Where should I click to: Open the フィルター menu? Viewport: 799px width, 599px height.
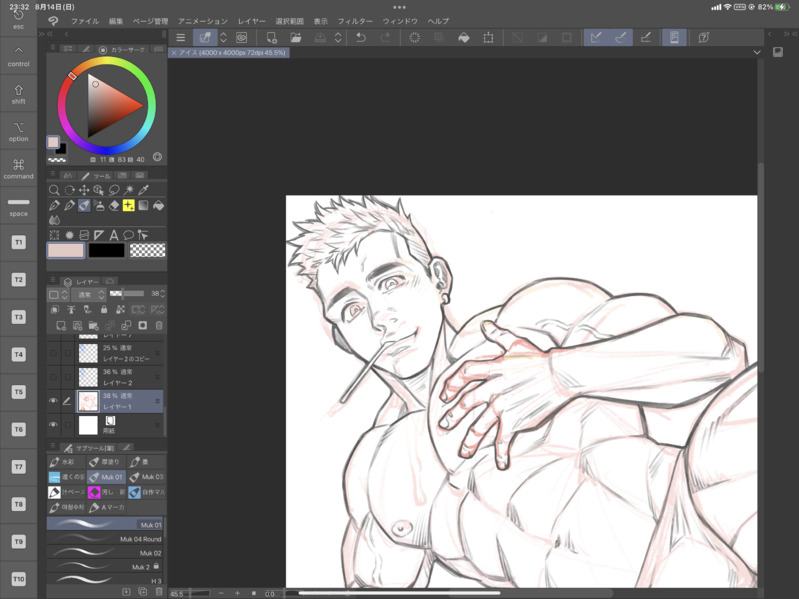point(355,21)
